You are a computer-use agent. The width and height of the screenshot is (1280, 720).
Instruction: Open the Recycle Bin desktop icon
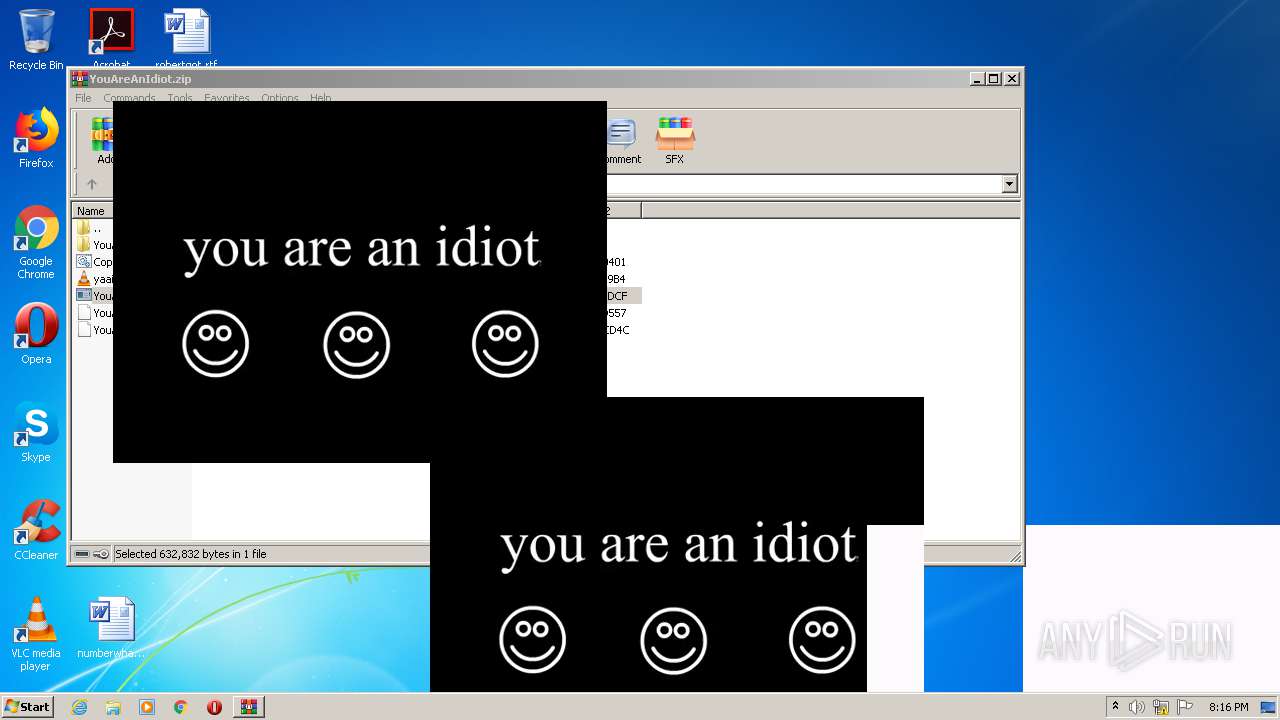point(36,40)
